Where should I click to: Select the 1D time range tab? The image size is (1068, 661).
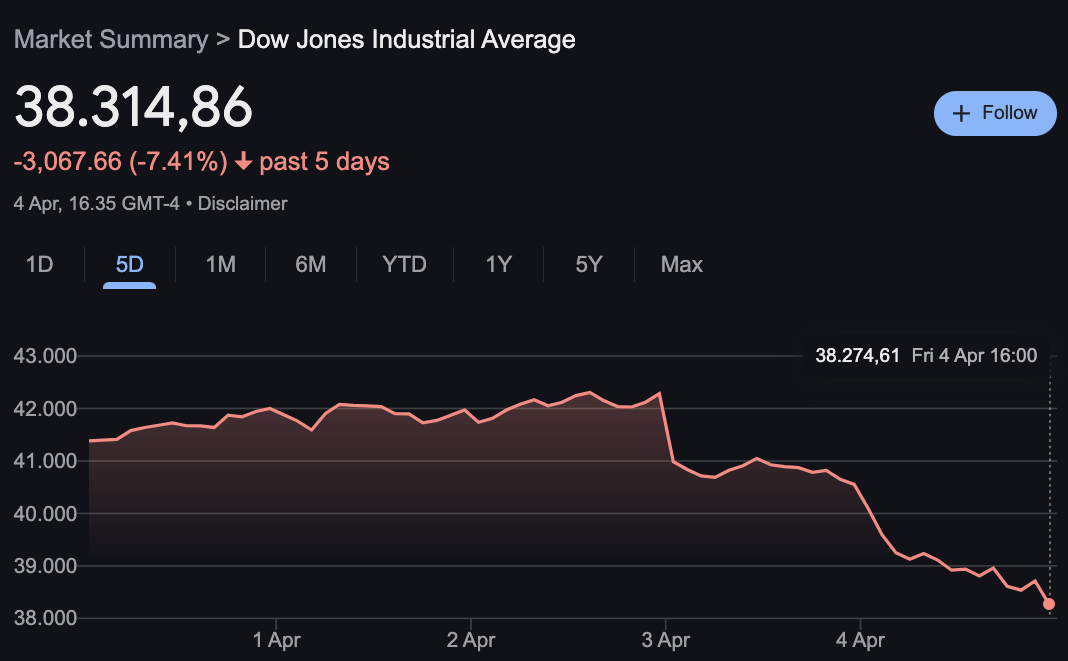point(38,264)
